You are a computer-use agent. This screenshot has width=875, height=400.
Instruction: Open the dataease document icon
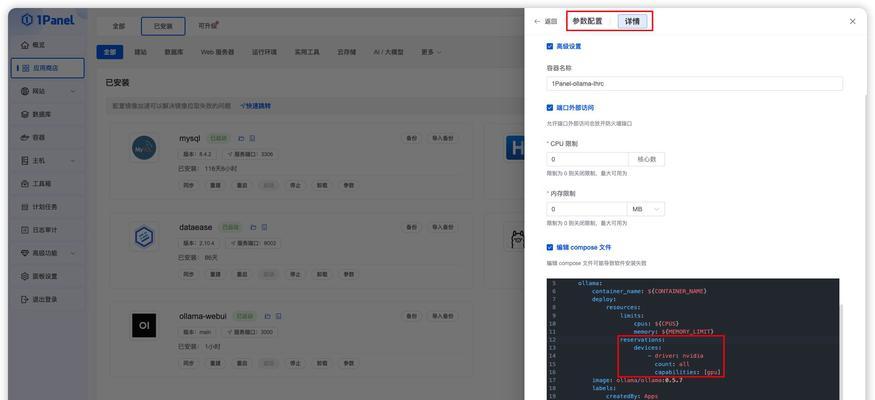click(x=264, y=227)
